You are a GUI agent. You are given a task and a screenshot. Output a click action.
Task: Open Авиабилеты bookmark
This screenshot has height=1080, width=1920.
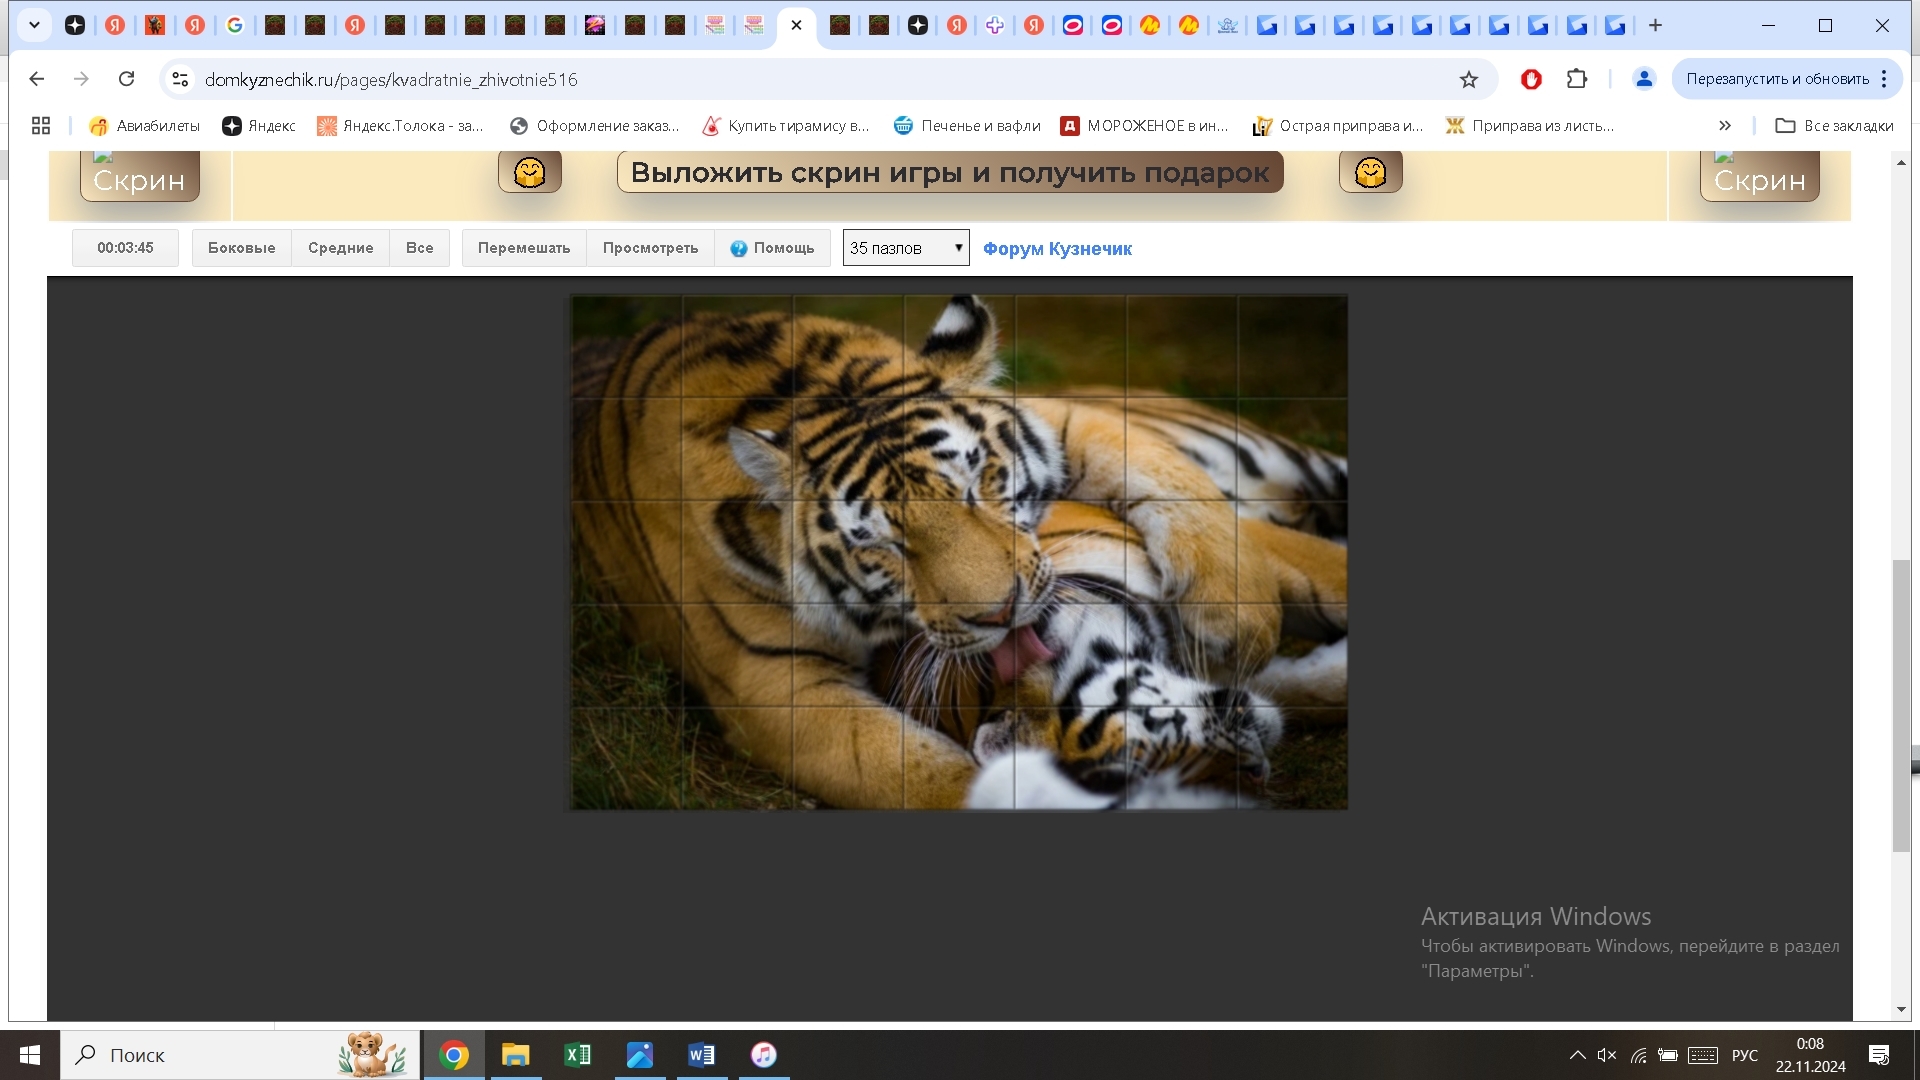pos(144,125)
